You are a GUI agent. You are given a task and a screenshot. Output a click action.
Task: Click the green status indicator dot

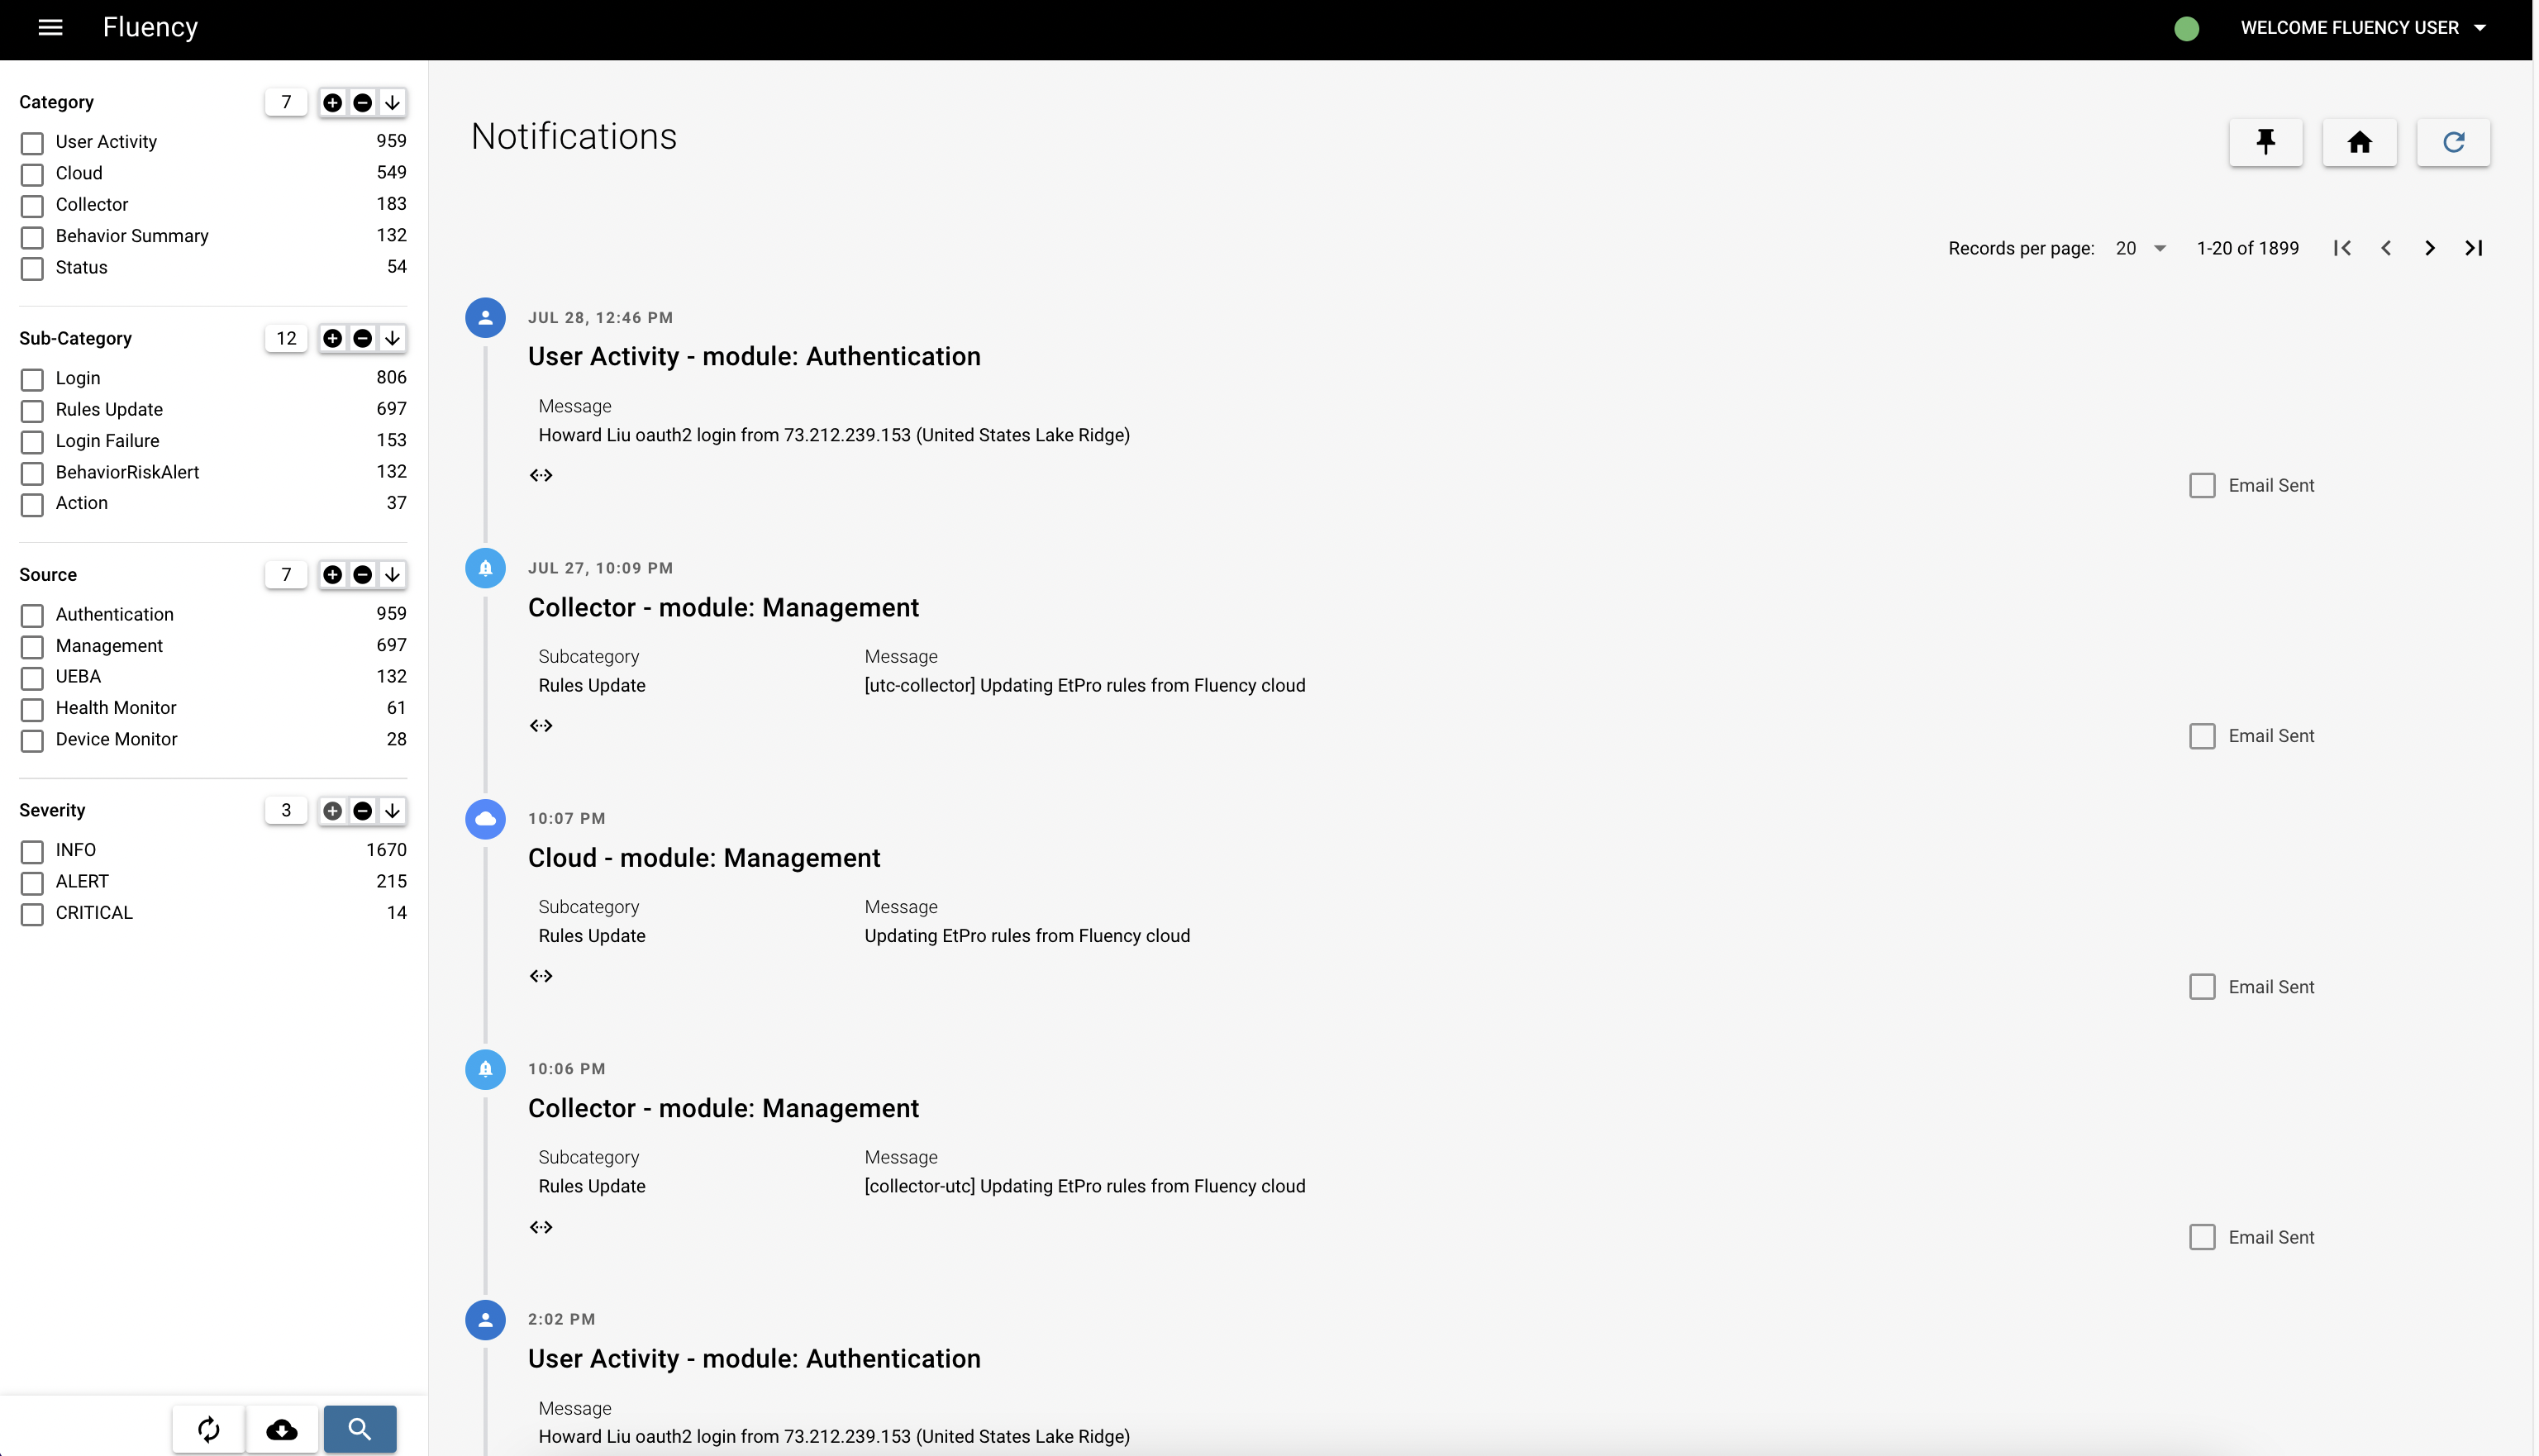coord(2186,28)
